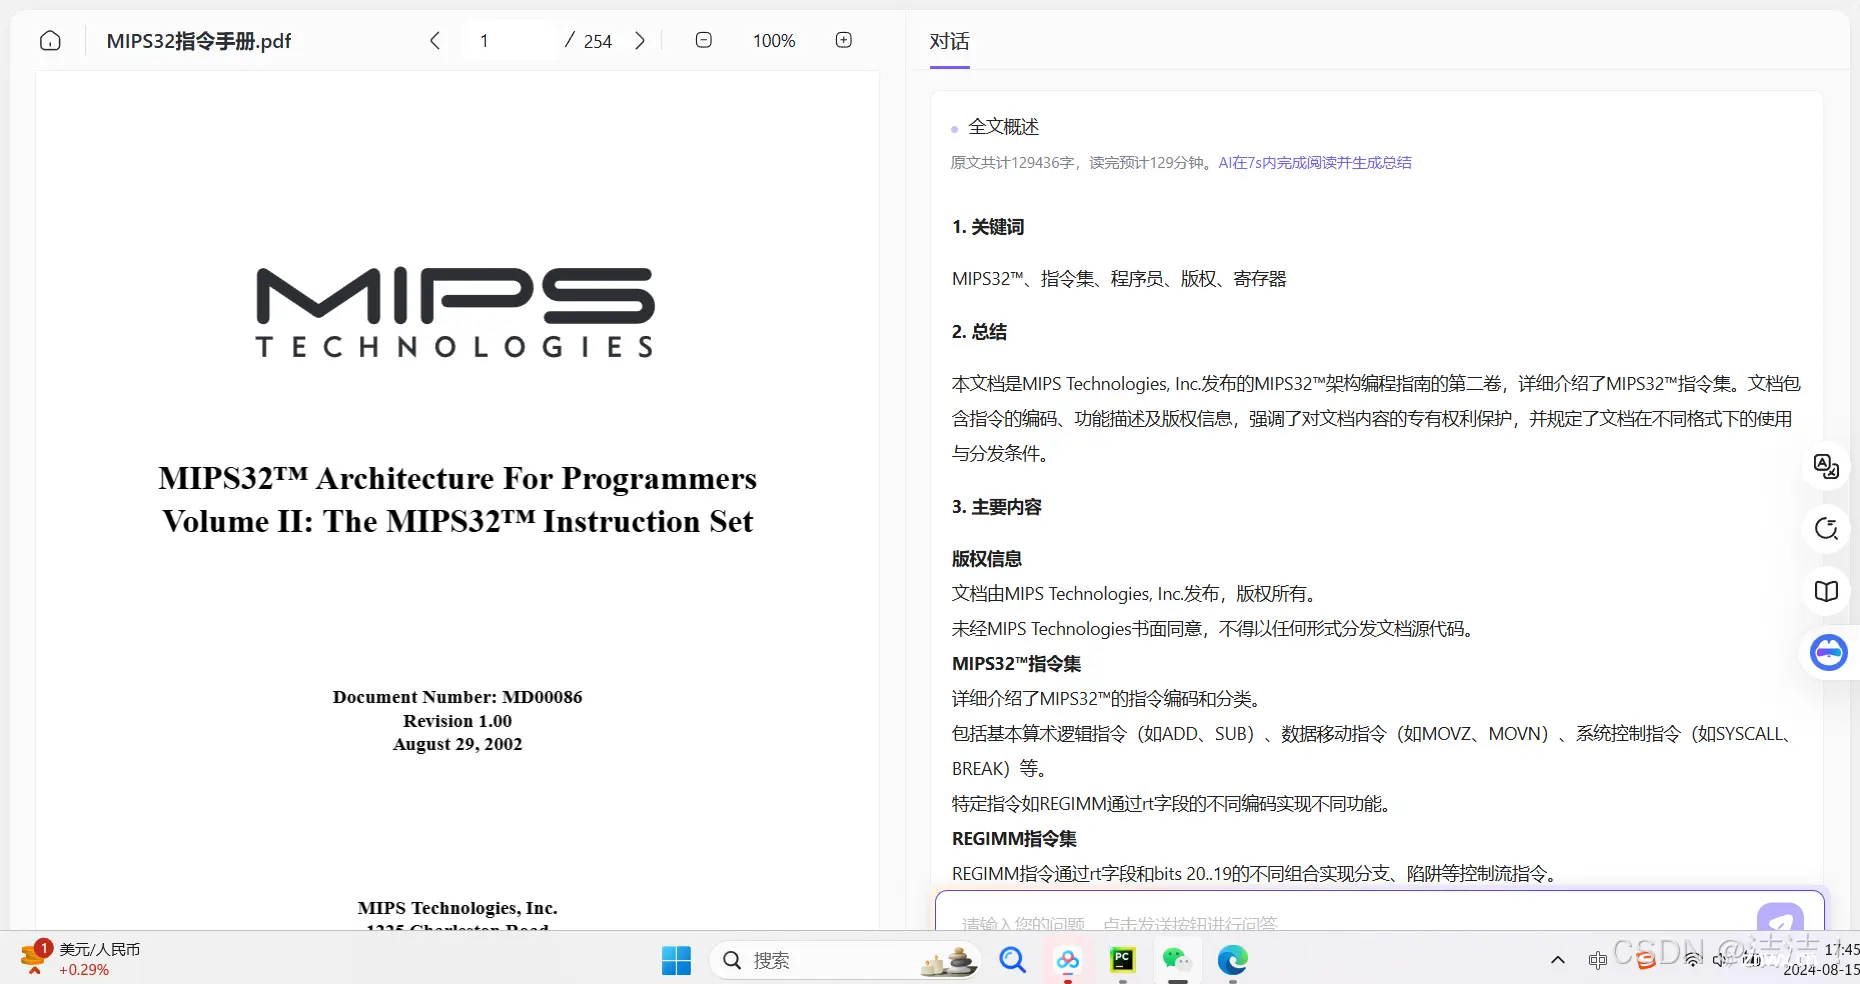Screen dimensions: 1860x984
Task: Open the 美元/人民币 currency widget
Action: (x=80, y=958)
